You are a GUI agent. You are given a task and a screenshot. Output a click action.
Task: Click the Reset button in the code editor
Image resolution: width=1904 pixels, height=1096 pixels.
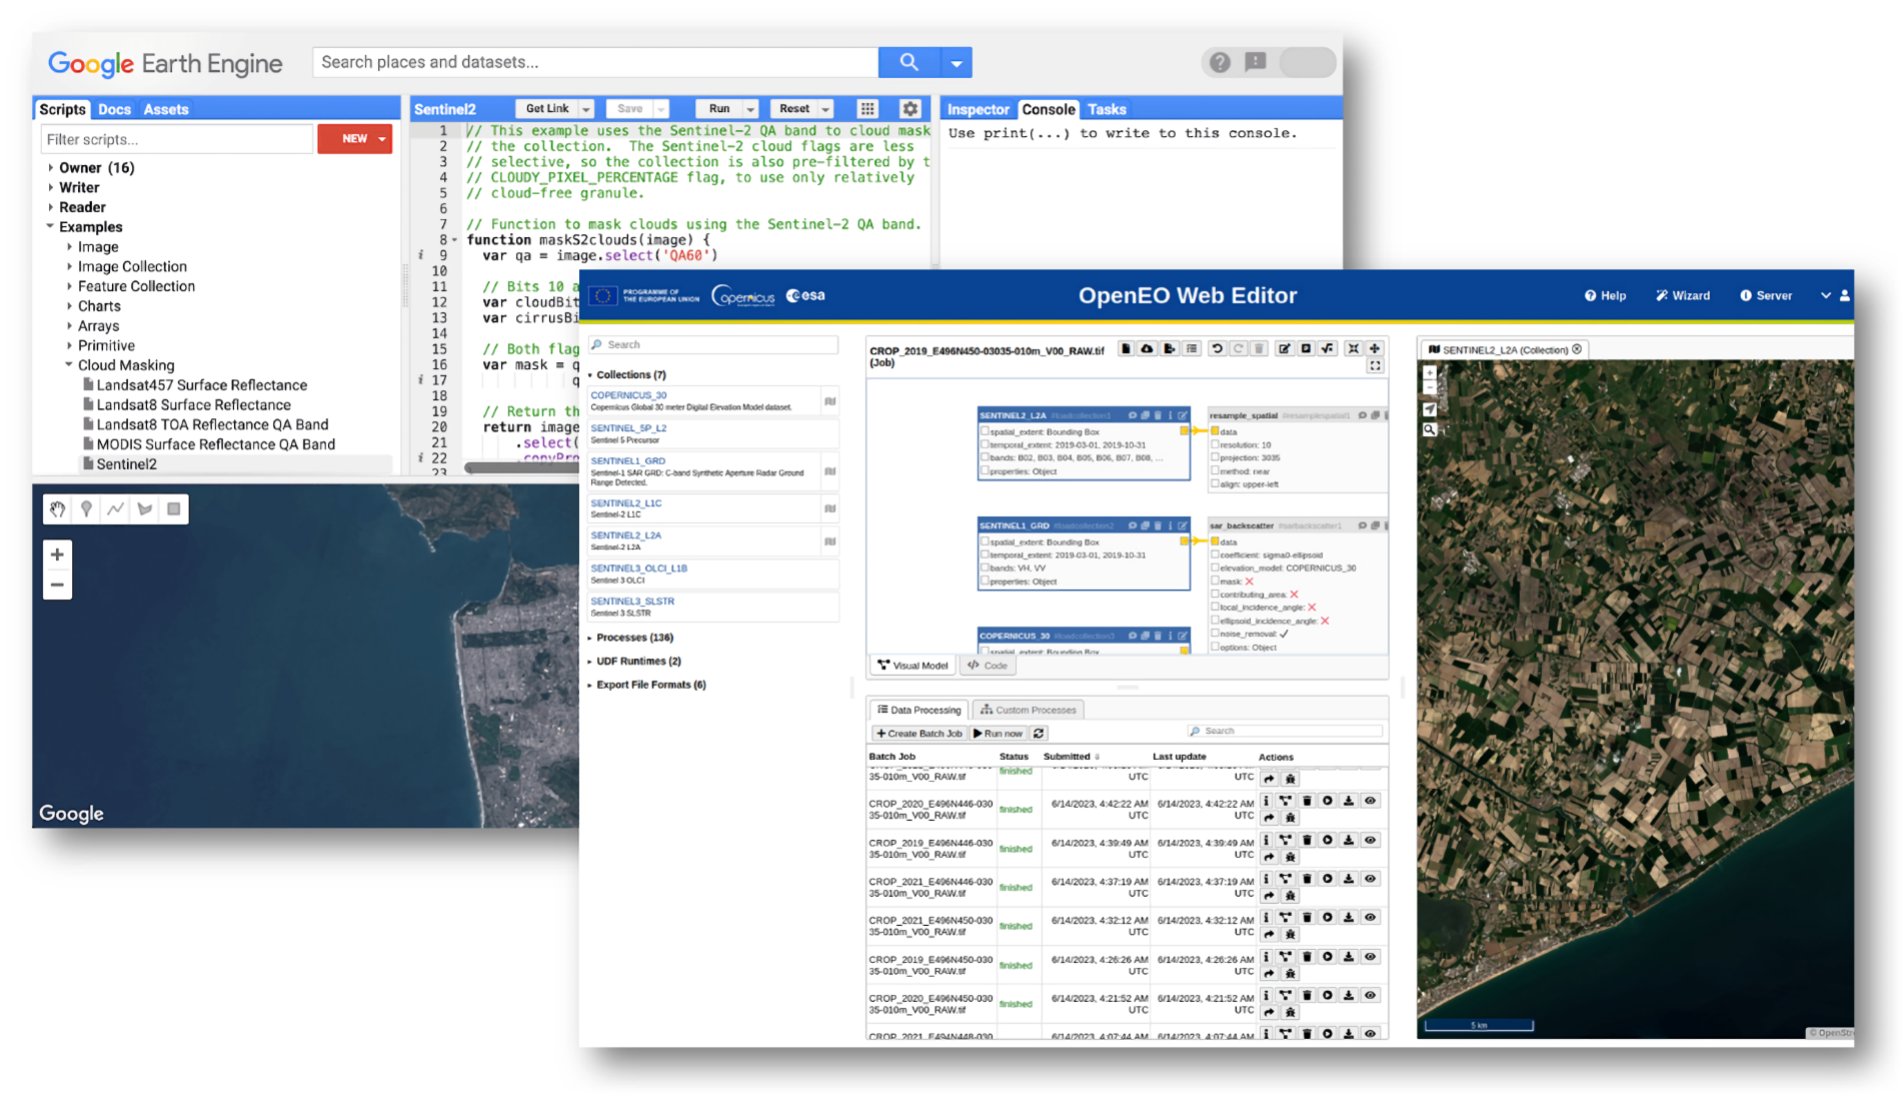(795, 109)
